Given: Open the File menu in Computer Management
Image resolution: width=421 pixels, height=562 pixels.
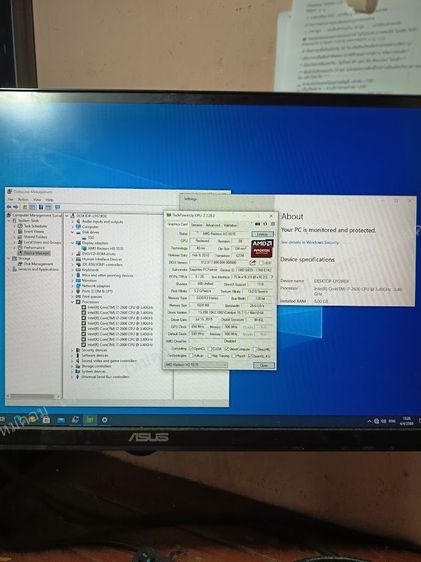Looking at the screenshot, I should 11,200.
